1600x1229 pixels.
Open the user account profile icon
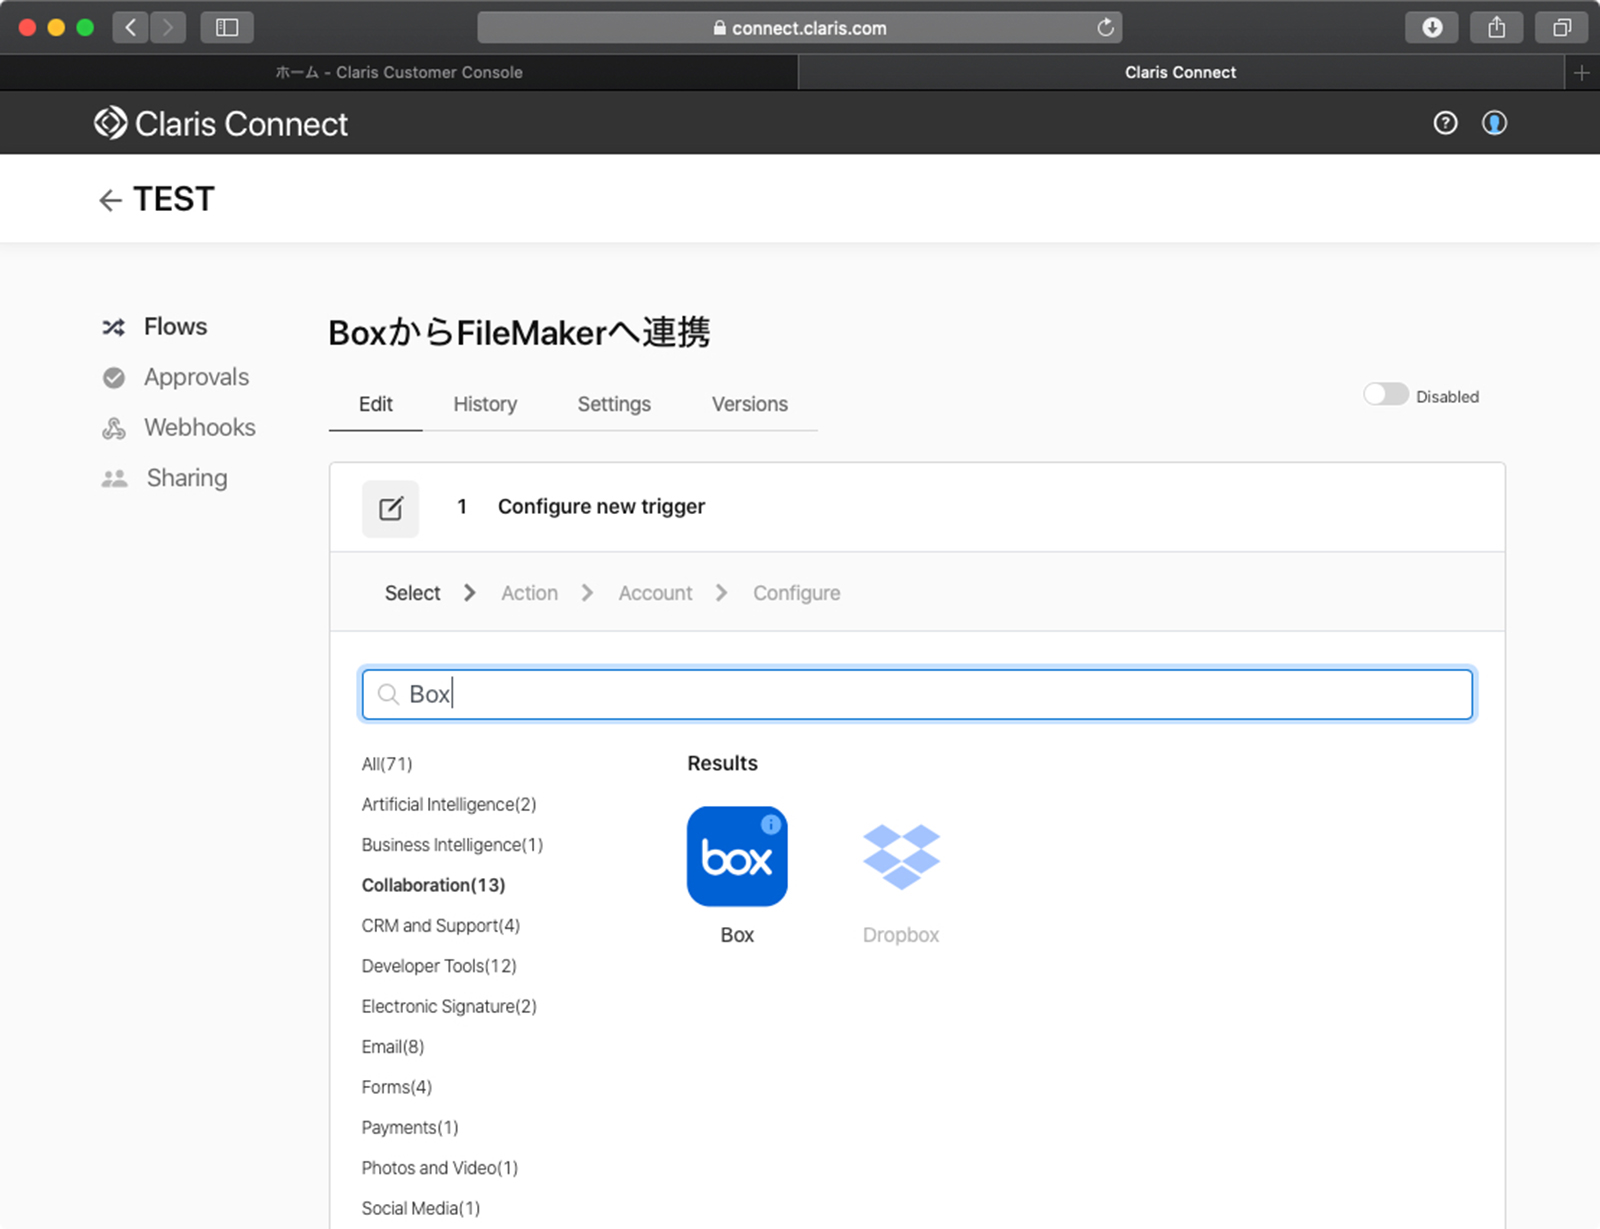[x=1494, y=123]
